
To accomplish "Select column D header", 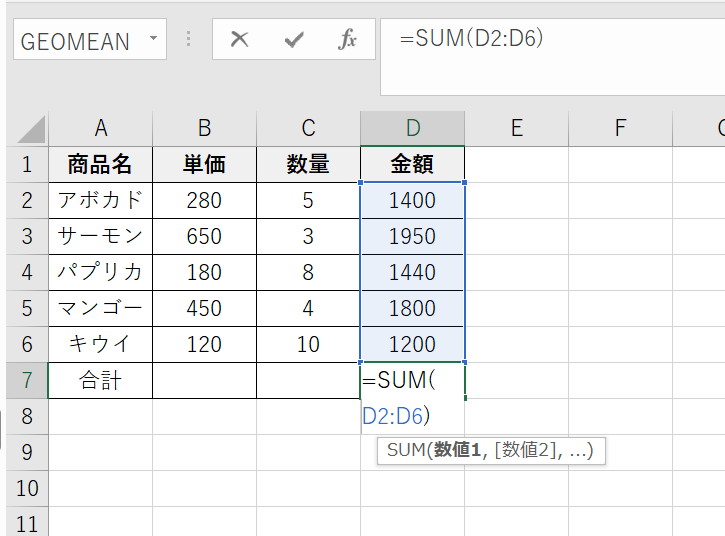I will [x=412, y=128].
